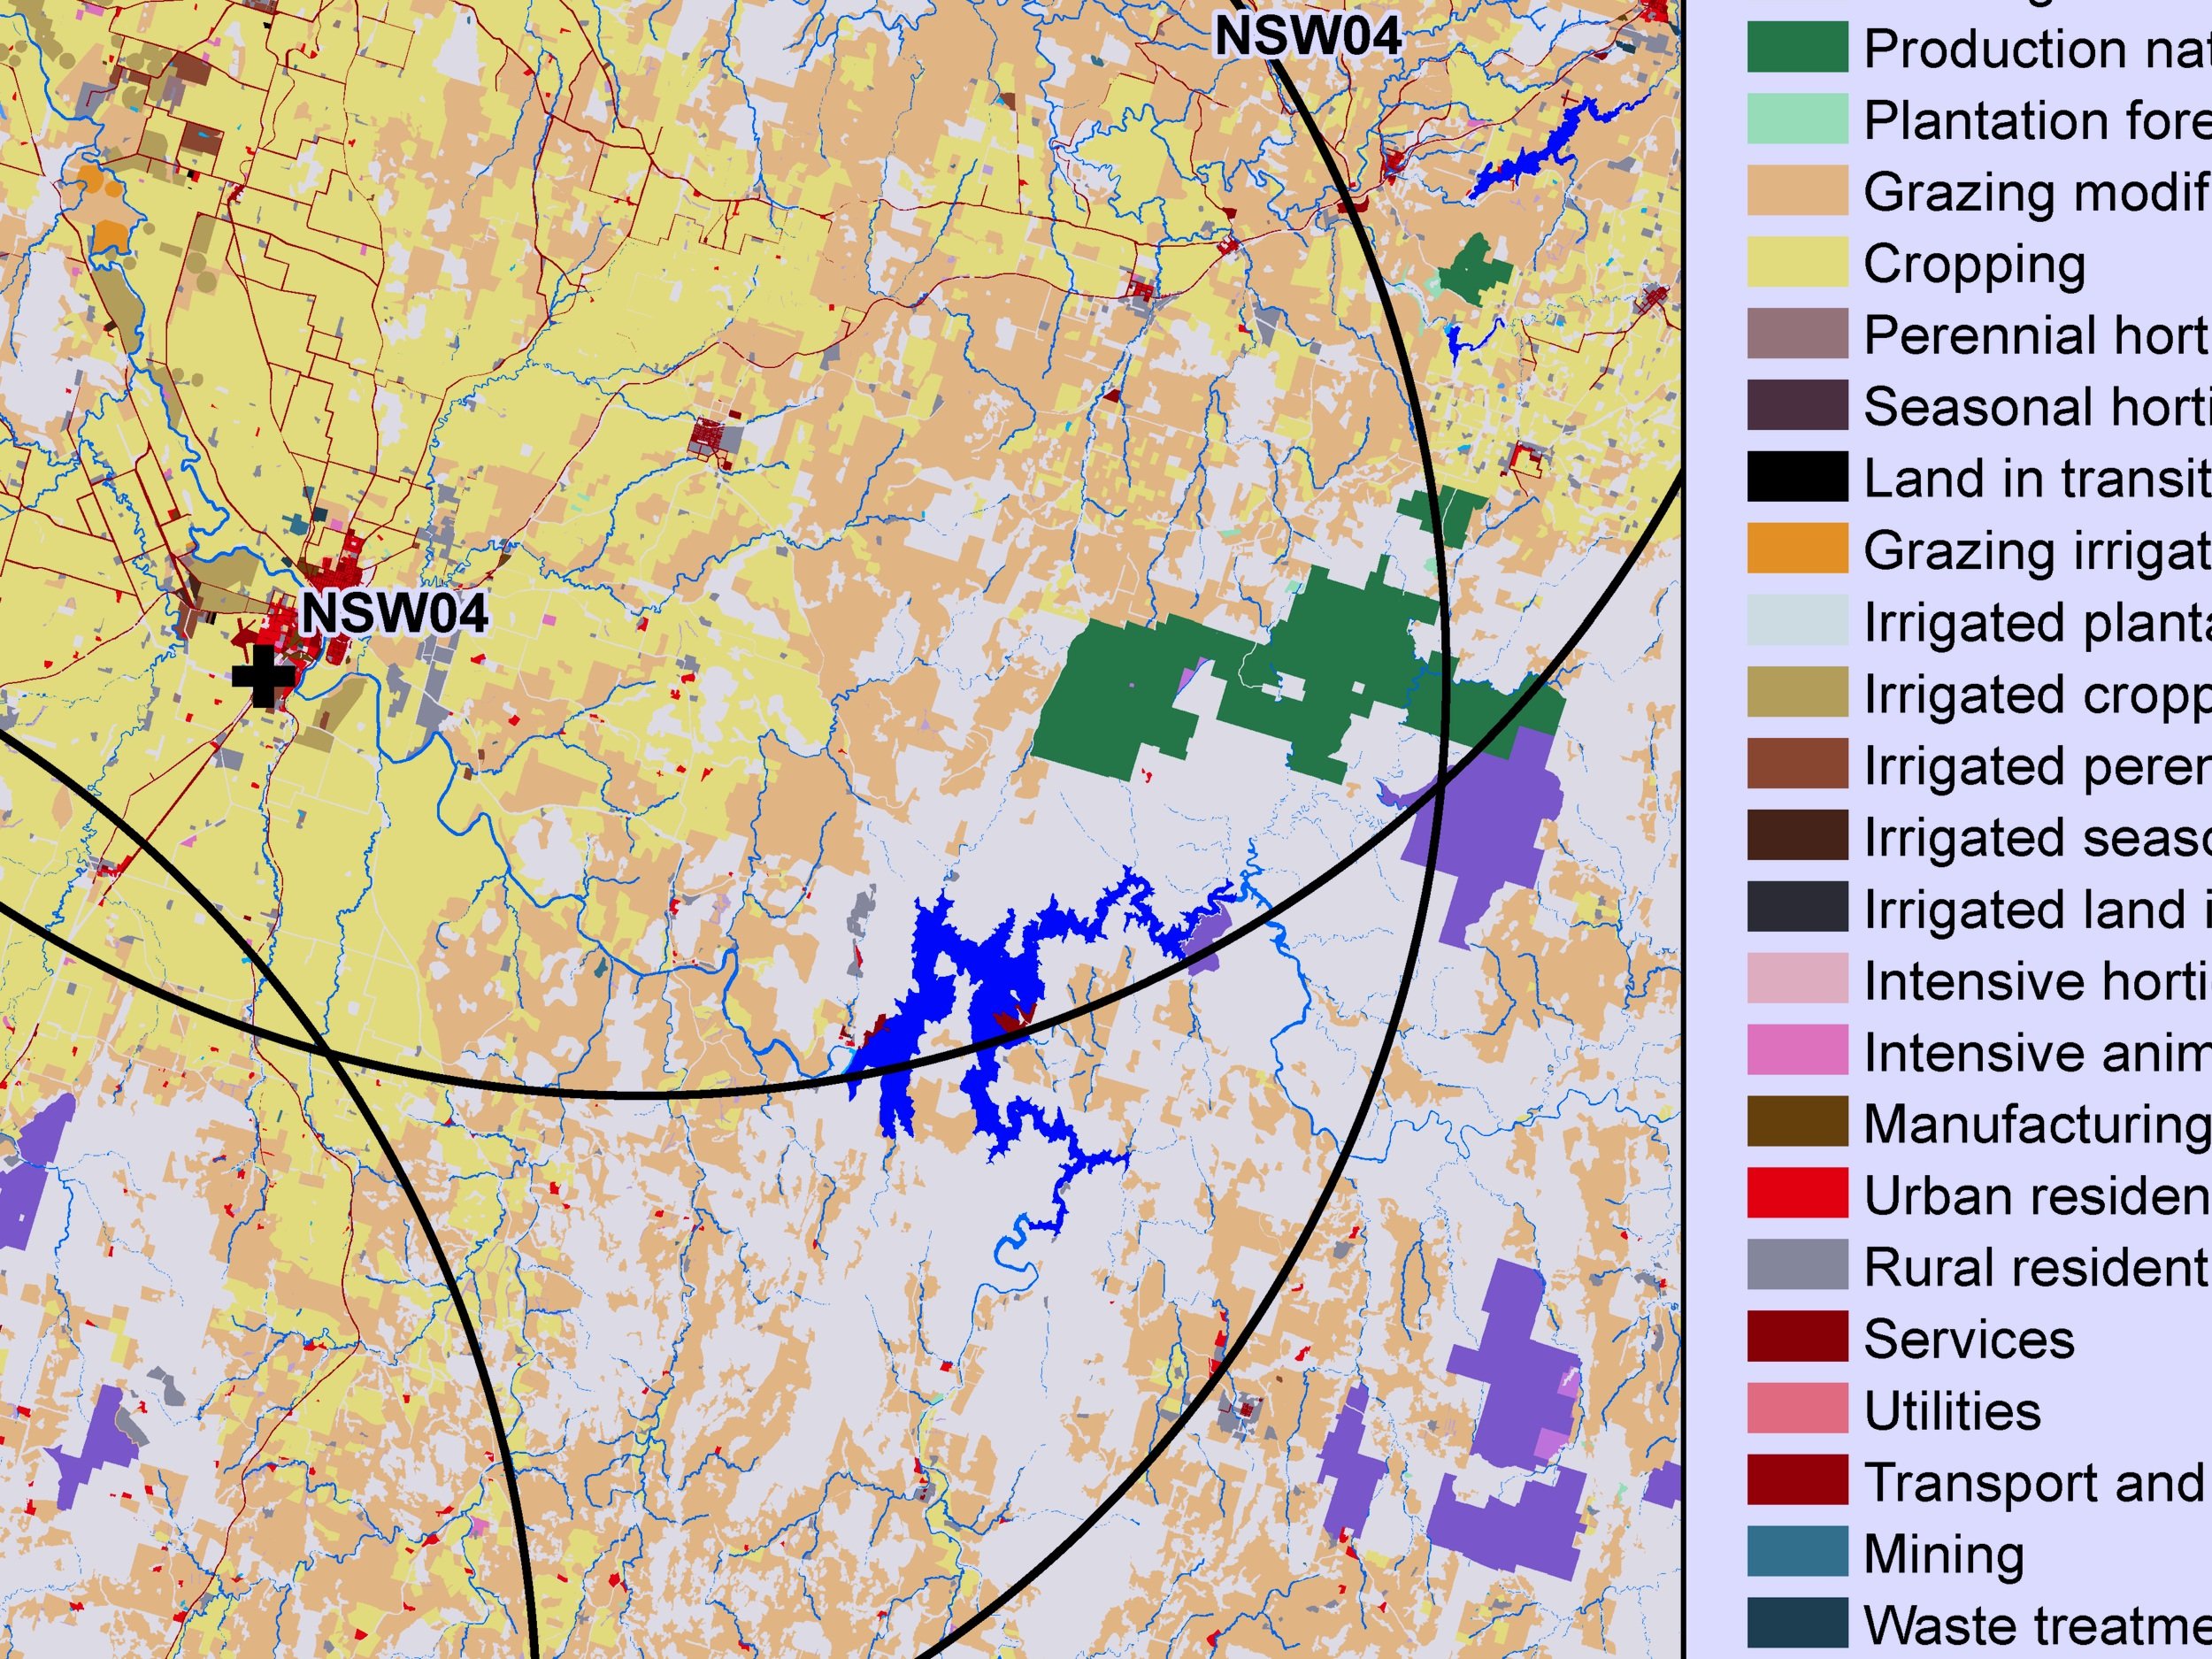Screen dimensions: 2212x1659
Task: Click the dark green Production forestry swatch
Action: [1797, 48]
